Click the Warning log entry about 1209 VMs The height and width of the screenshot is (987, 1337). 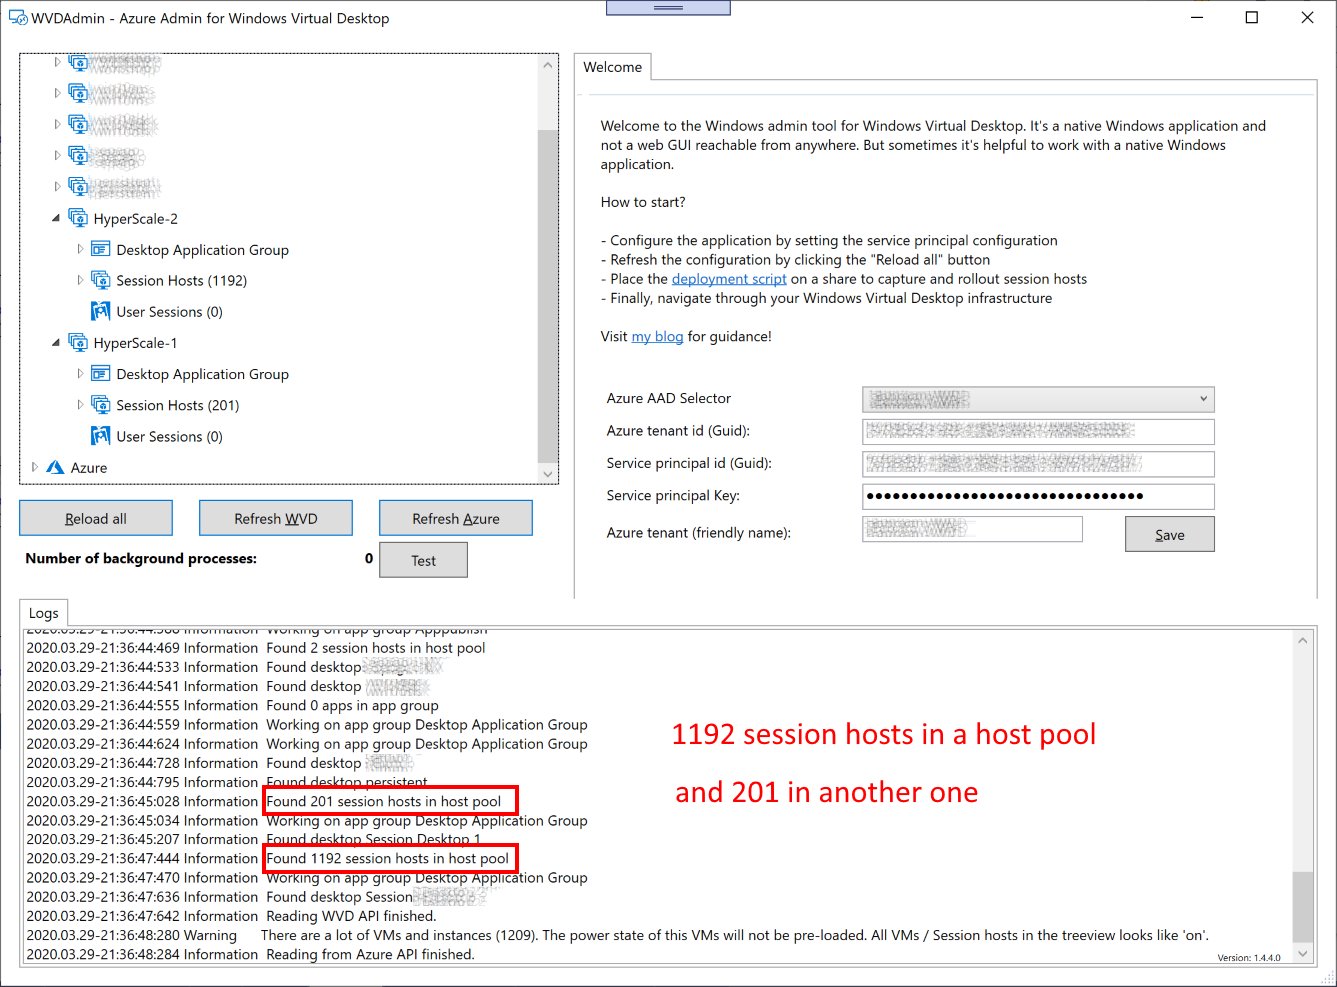point(618,935)
